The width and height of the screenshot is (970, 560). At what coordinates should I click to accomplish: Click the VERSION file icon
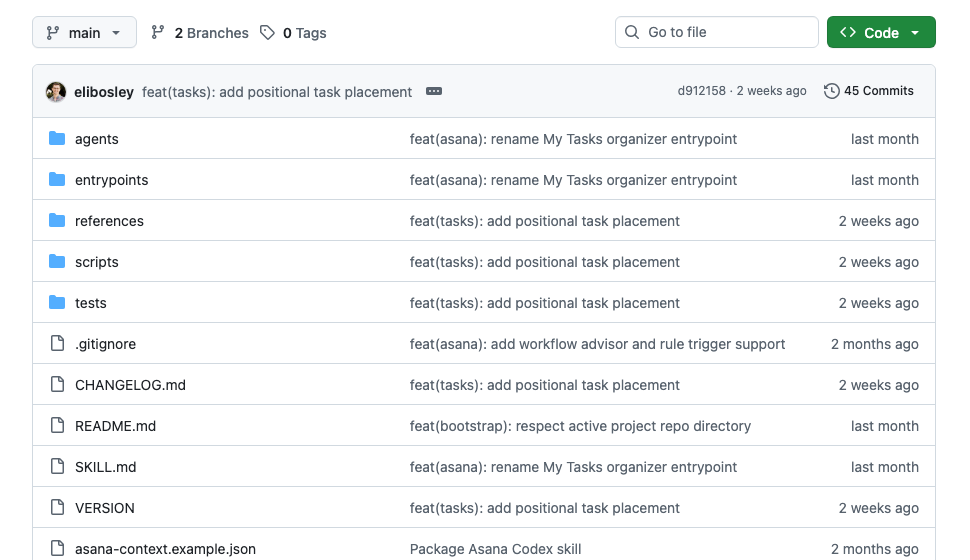pos(57,507)
